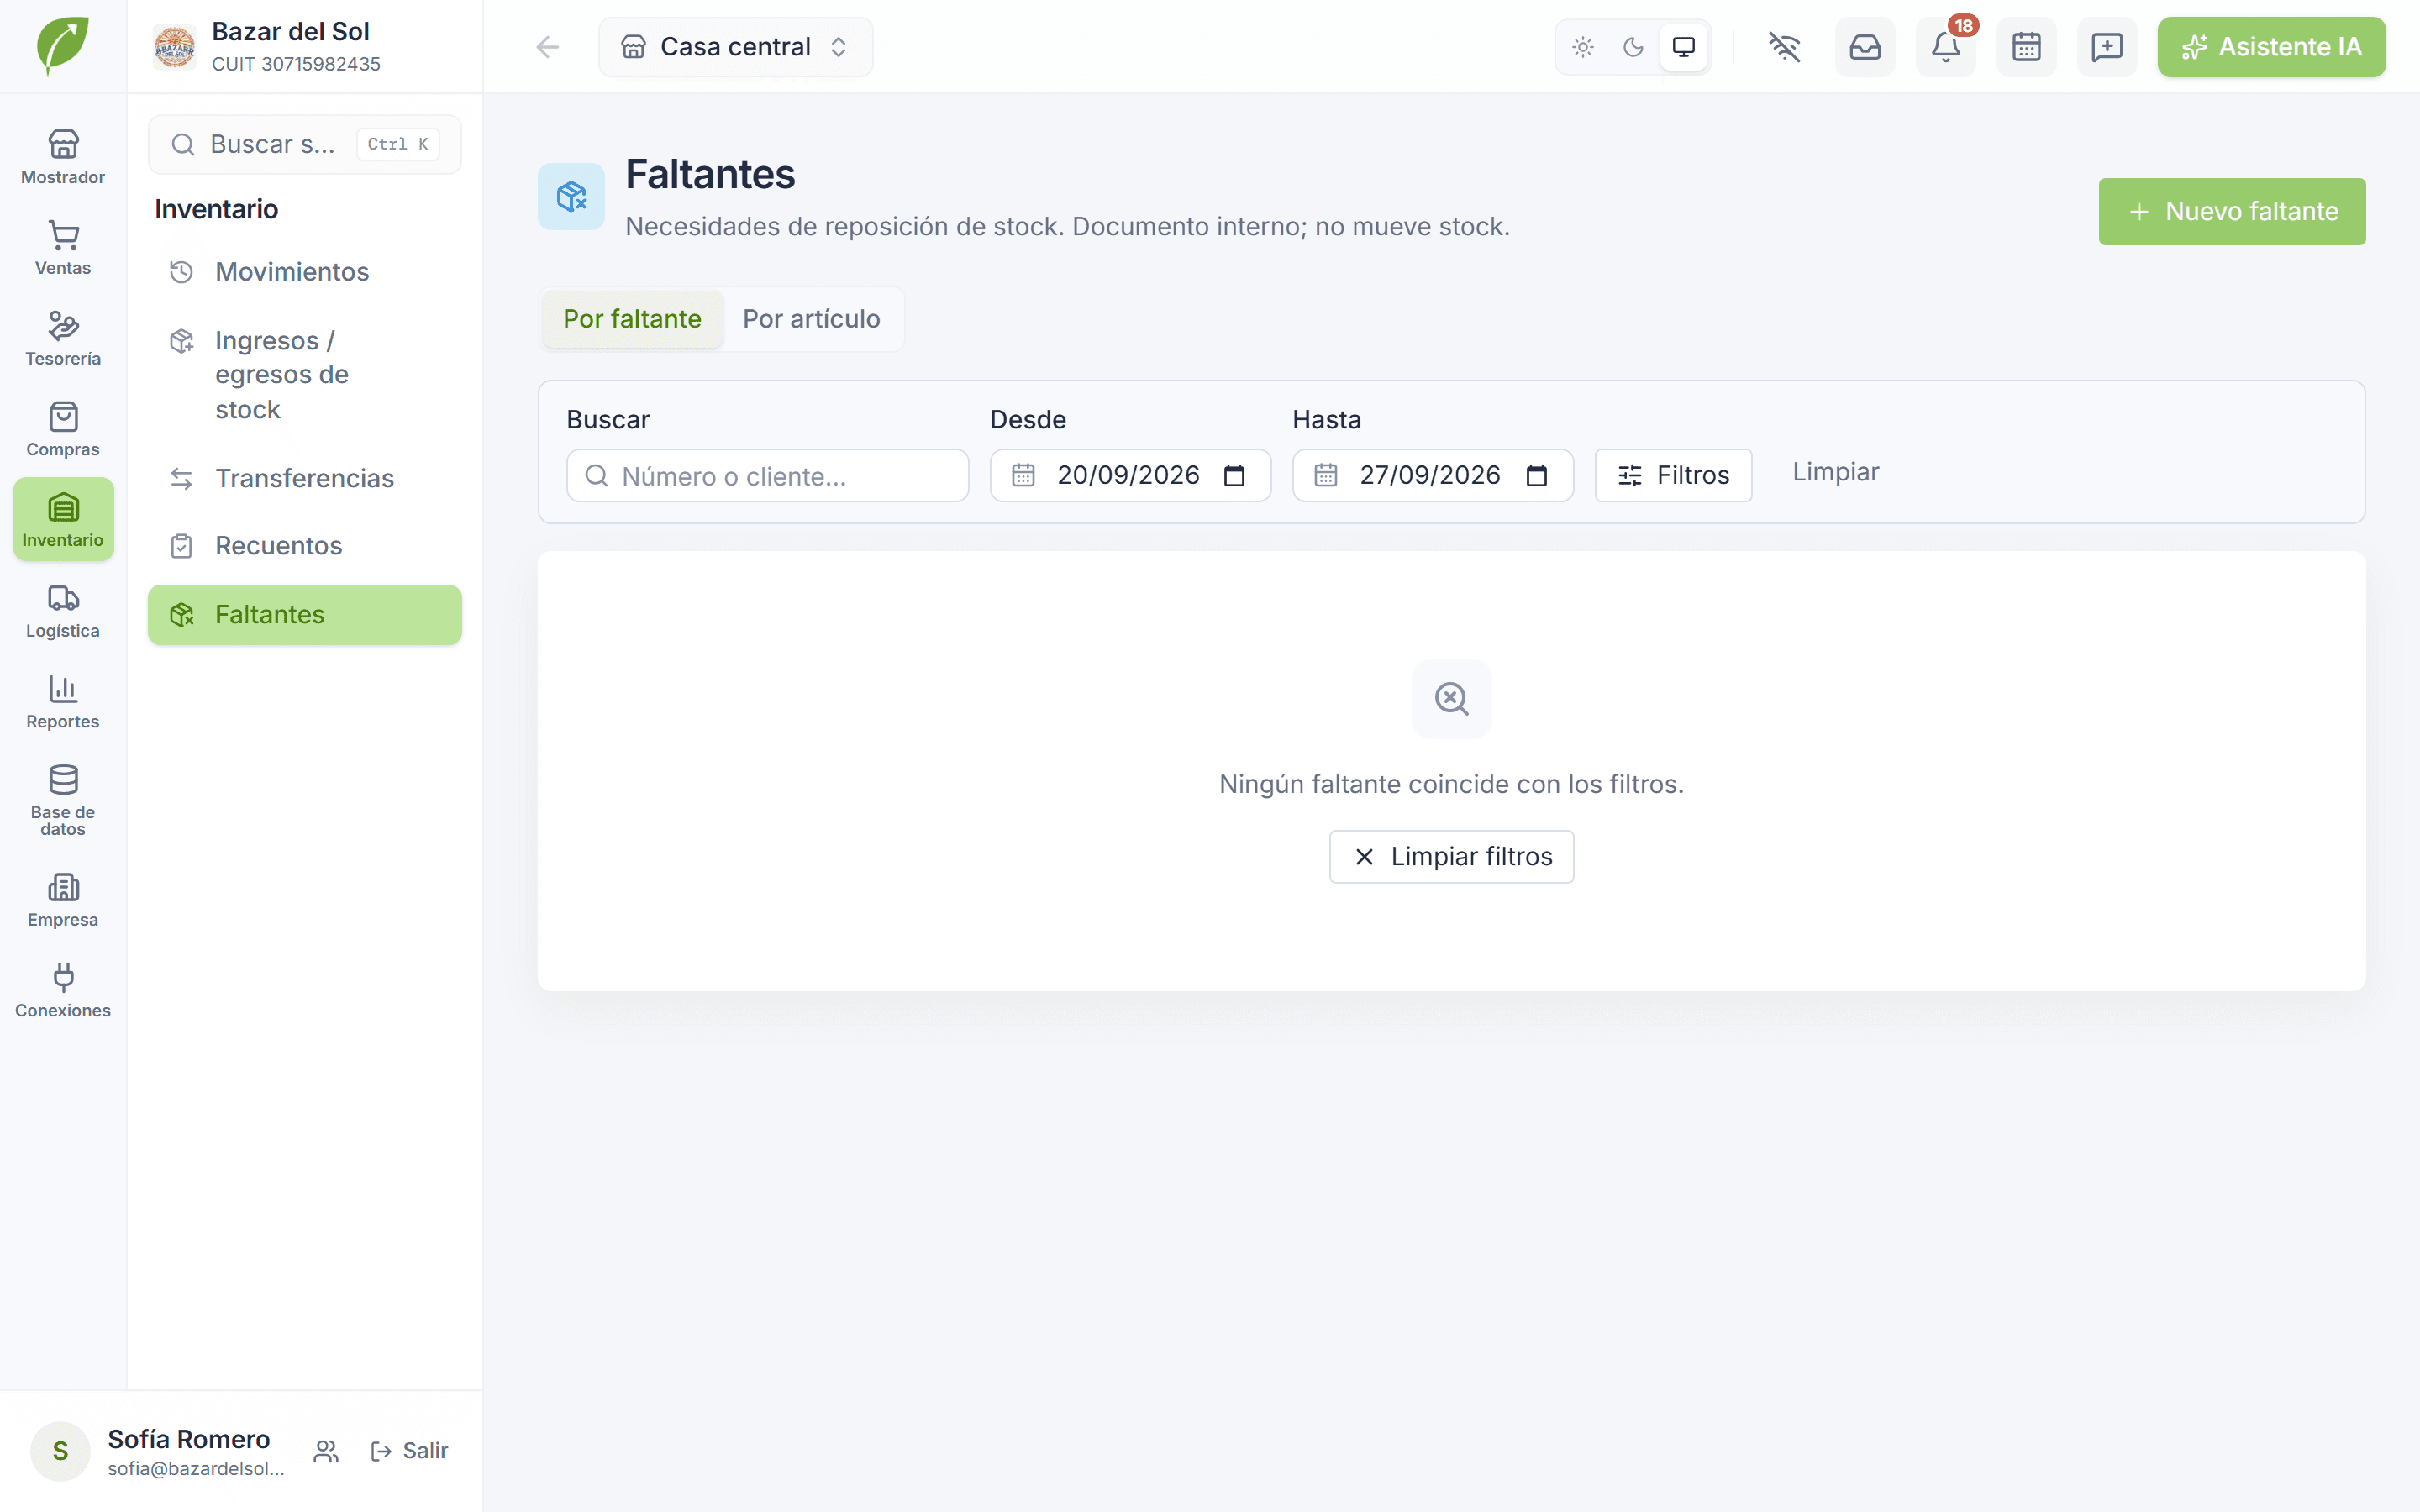The height and width of the screenshot is (1512, 2420).
Task: Open the Mostrador section
Action: tap(63, 157)
